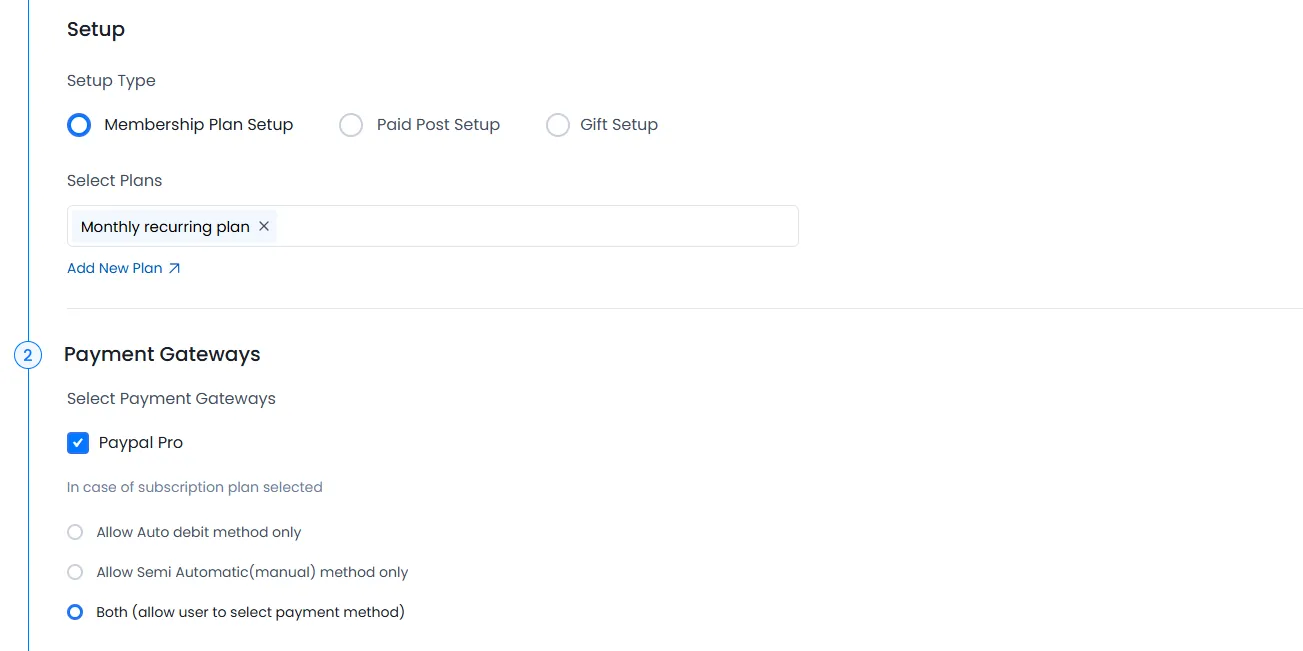Confirm Membership Plan Setup is selected

pyautogui.click(x=79, y=124)
